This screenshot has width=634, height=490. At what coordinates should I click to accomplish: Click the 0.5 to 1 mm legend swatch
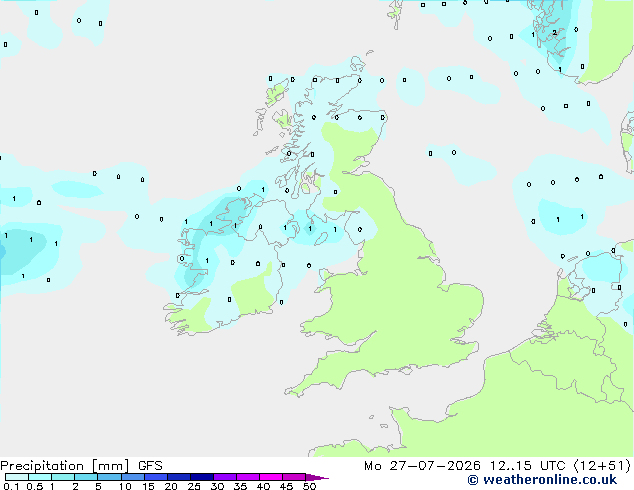pos(40,477)
